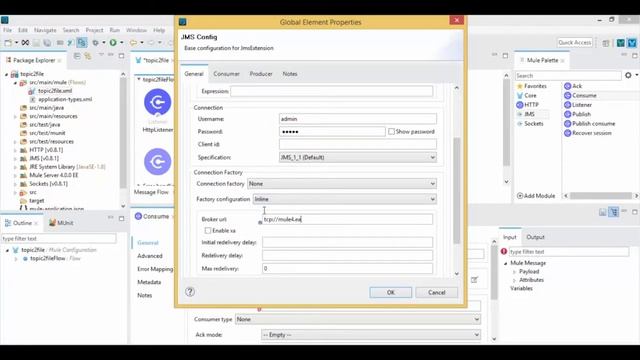Open the Window menu
This screenshot has width=640, height=360.
point(136,30)
